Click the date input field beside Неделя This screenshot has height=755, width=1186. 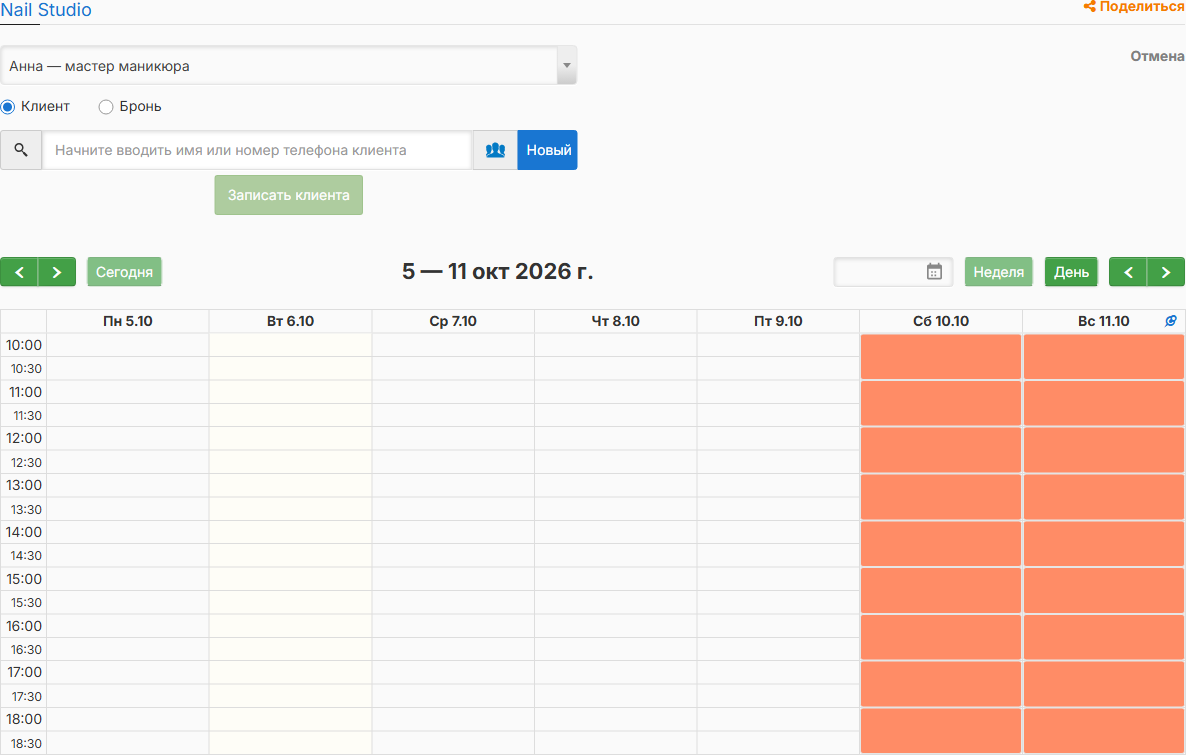tap(893, 272)
